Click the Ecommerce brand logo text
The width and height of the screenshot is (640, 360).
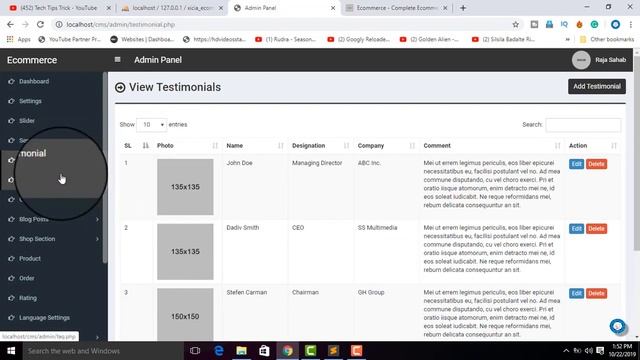[x=32, y=60]
